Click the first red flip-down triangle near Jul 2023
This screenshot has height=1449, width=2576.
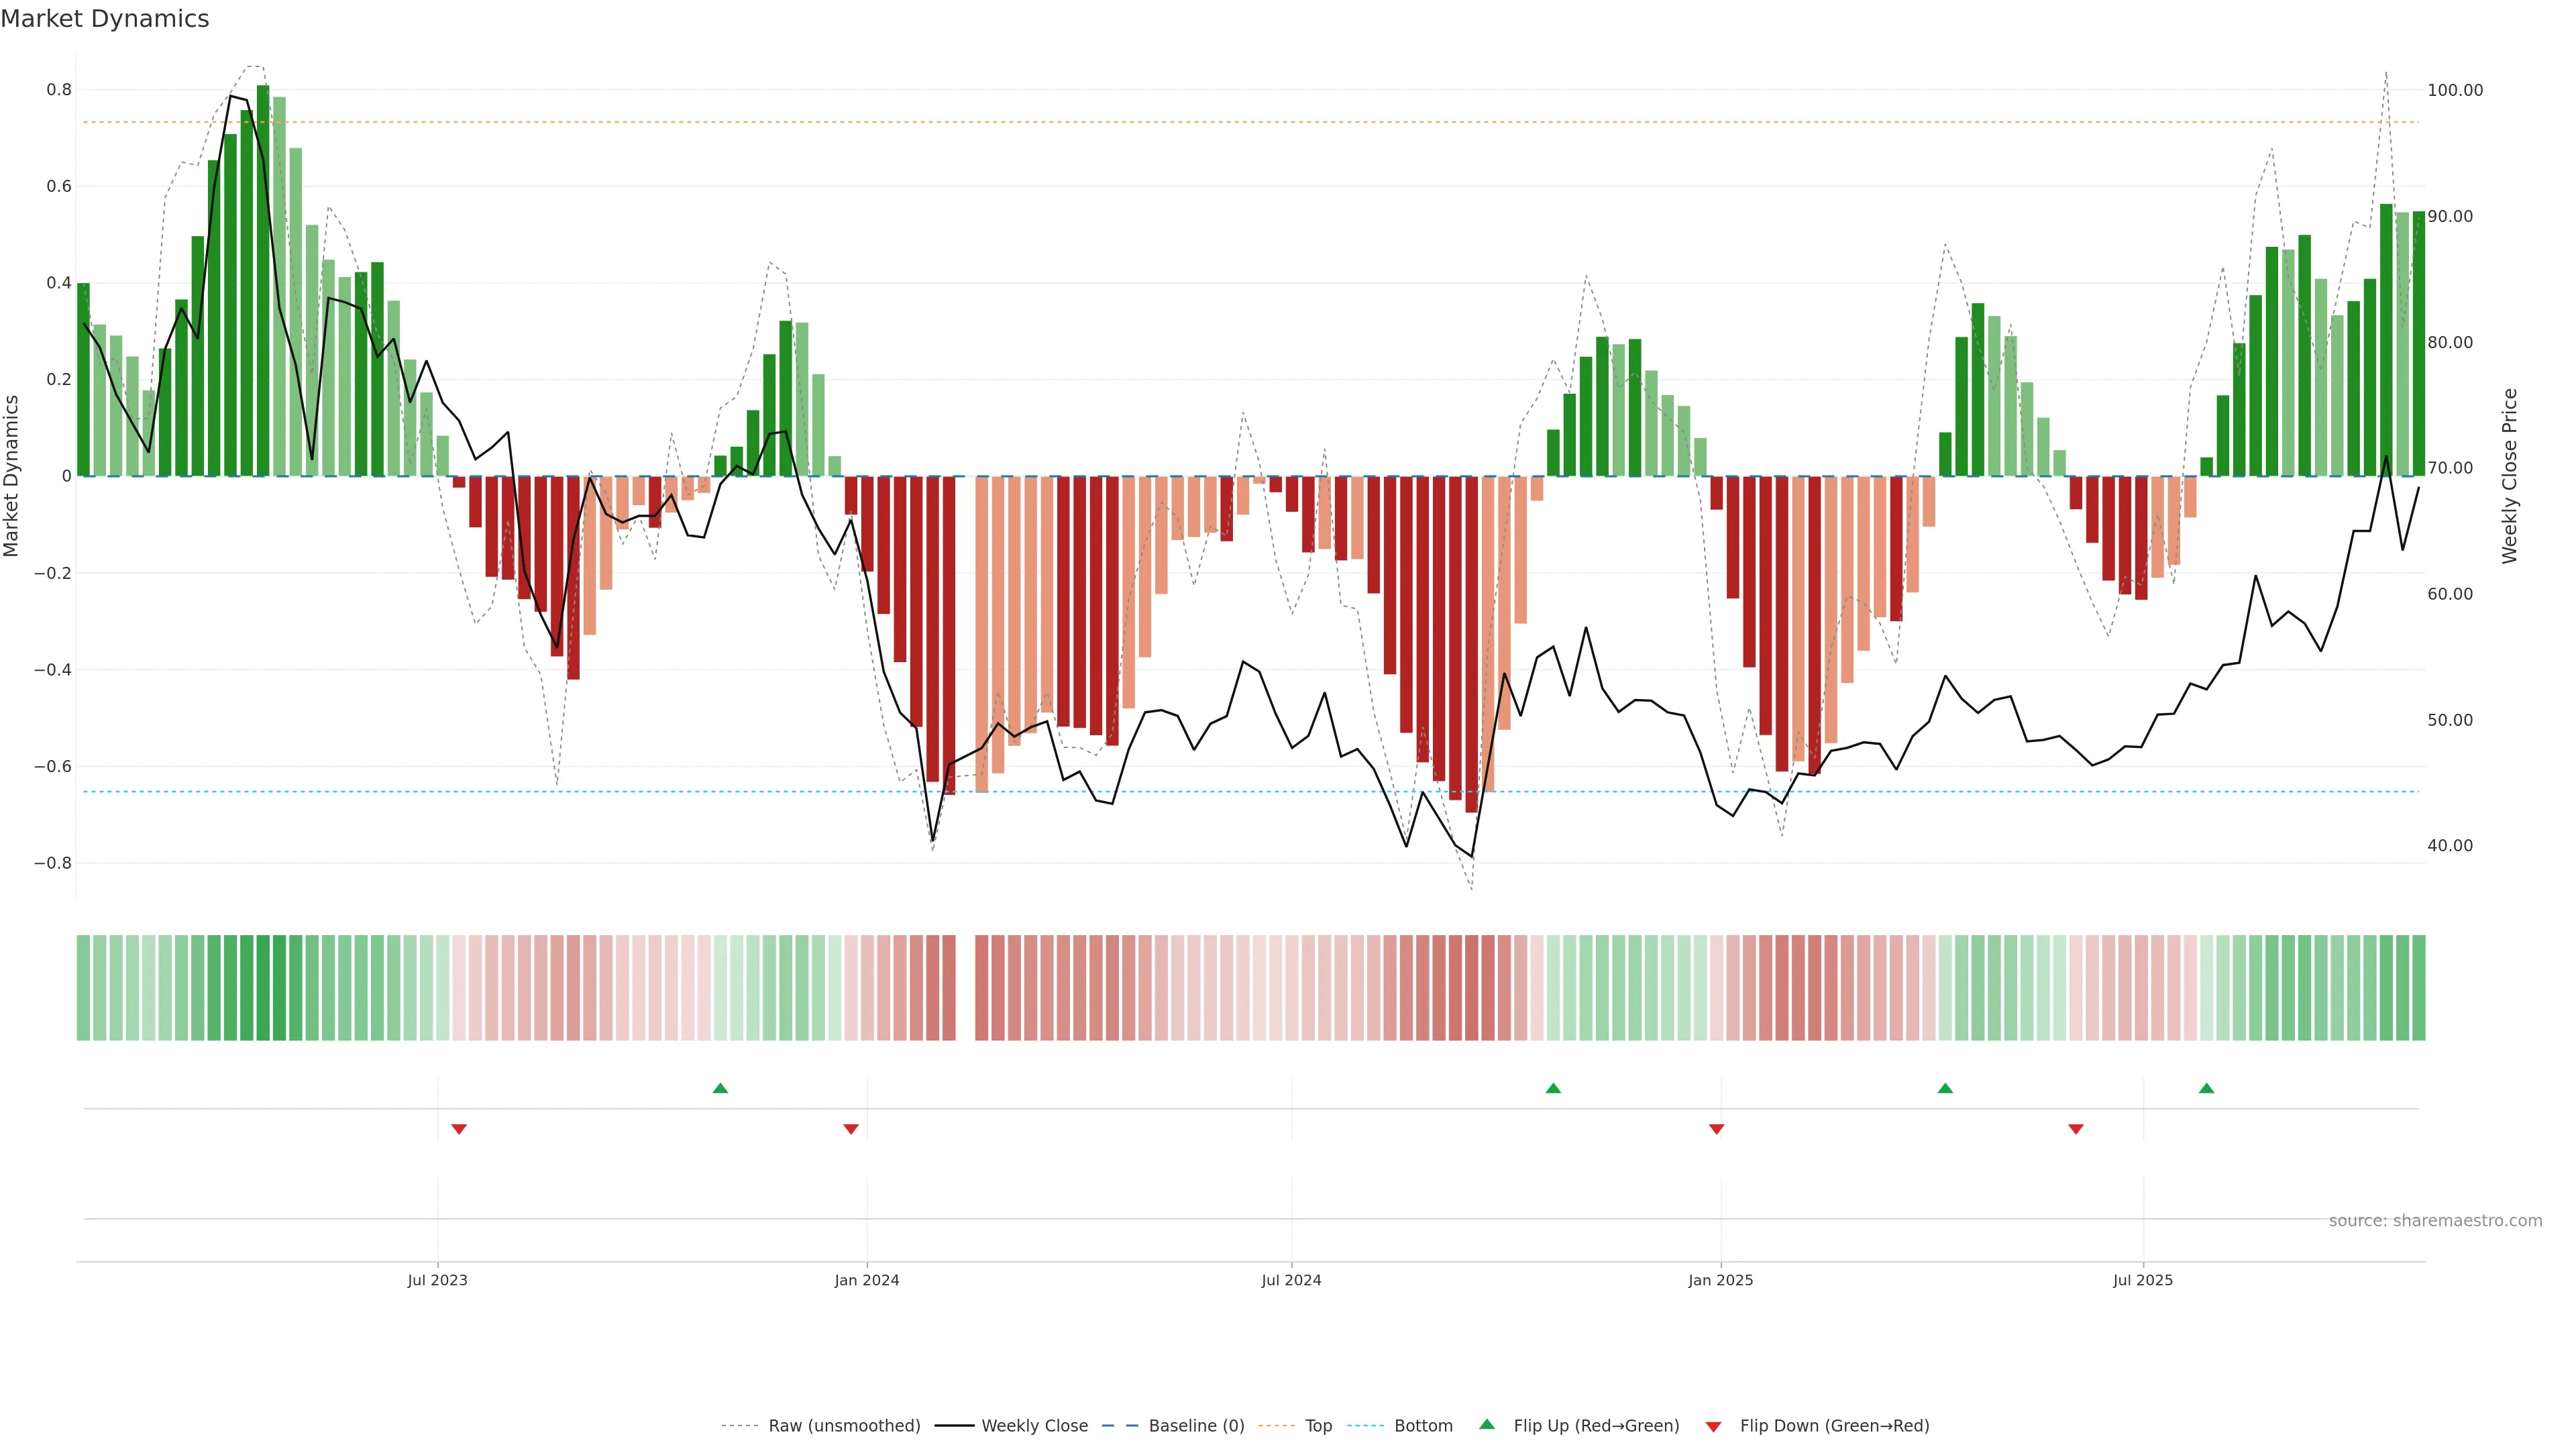click(459, 1129)
